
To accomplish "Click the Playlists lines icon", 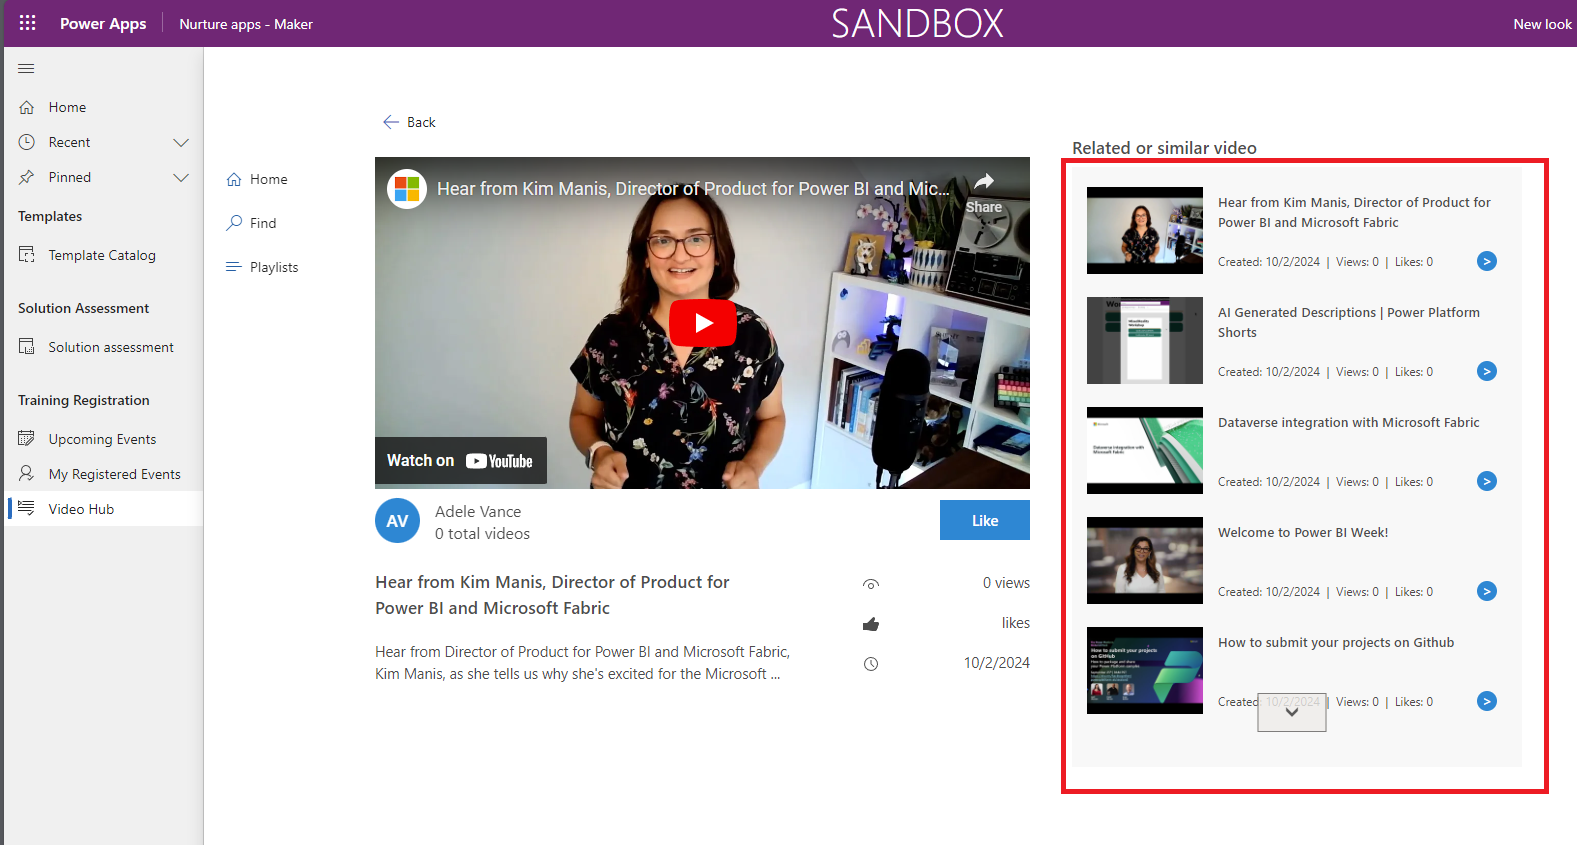I will point(234,267).
